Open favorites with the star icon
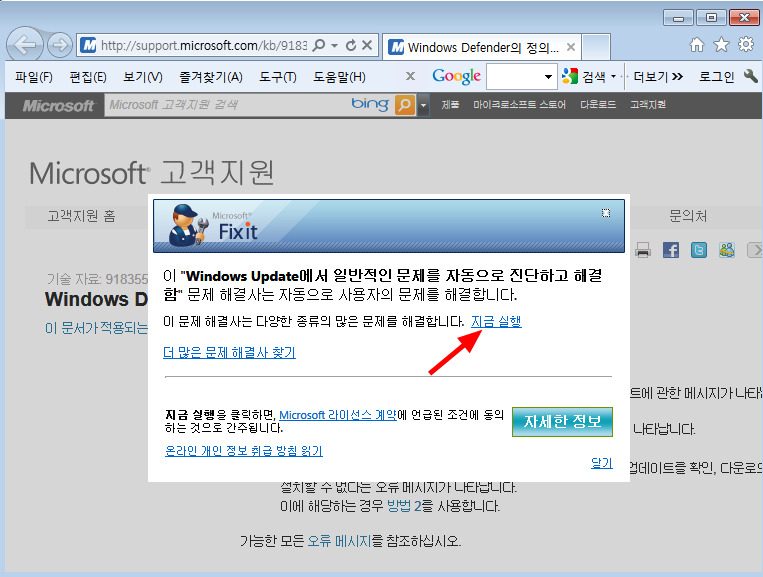763x577 pixels. 721,45
